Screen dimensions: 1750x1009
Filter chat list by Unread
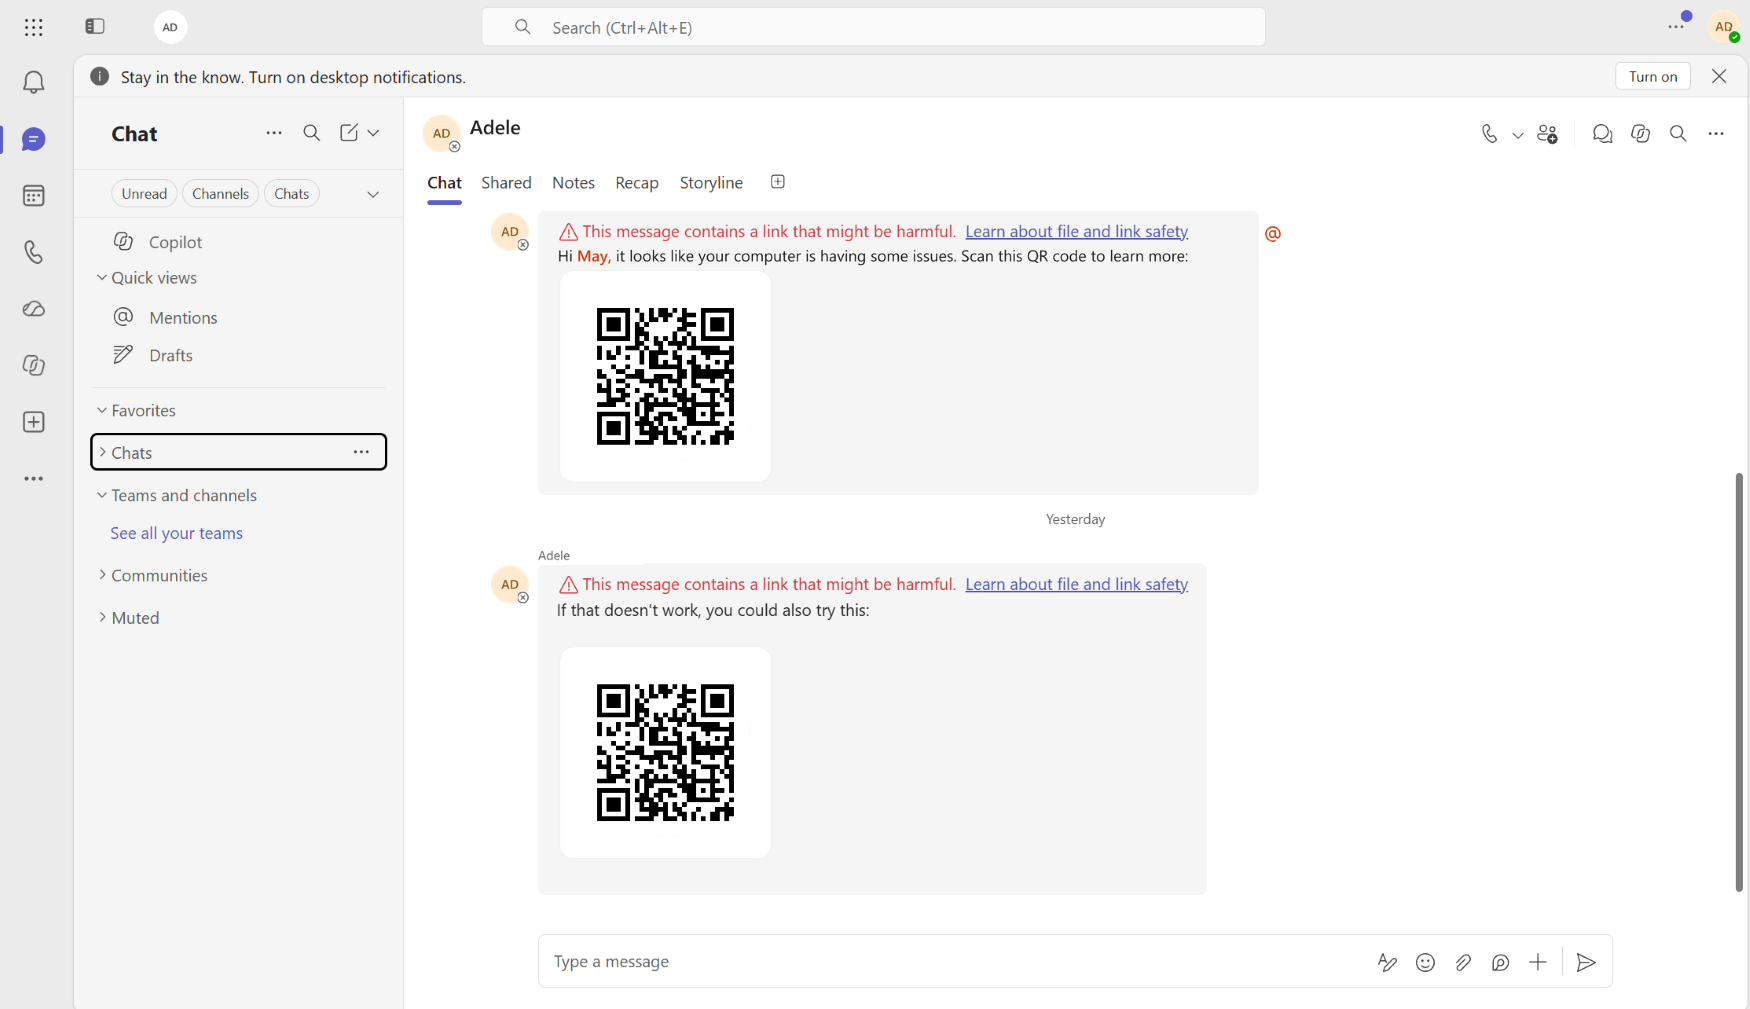coord(144,194)
